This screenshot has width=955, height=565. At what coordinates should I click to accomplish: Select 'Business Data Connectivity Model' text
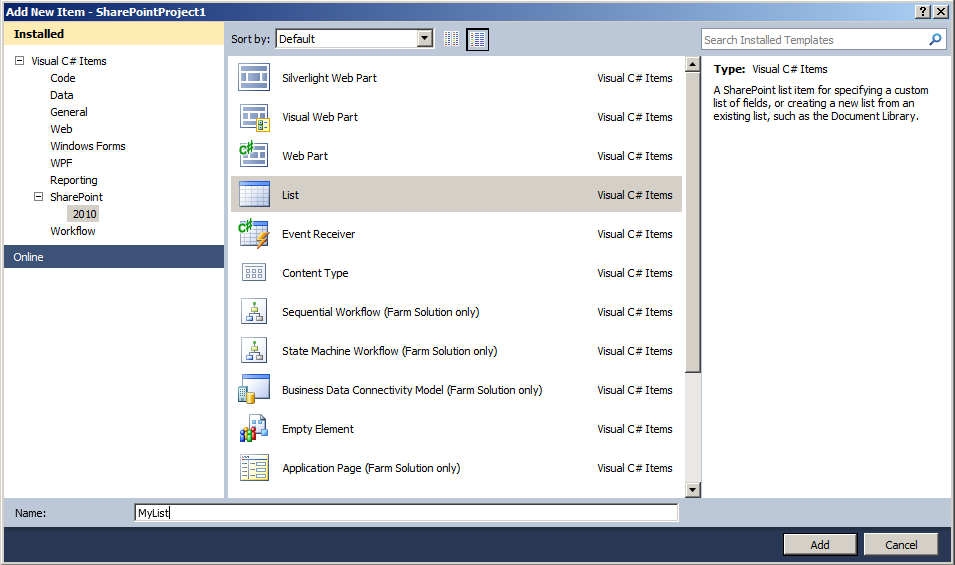(362, 390)
